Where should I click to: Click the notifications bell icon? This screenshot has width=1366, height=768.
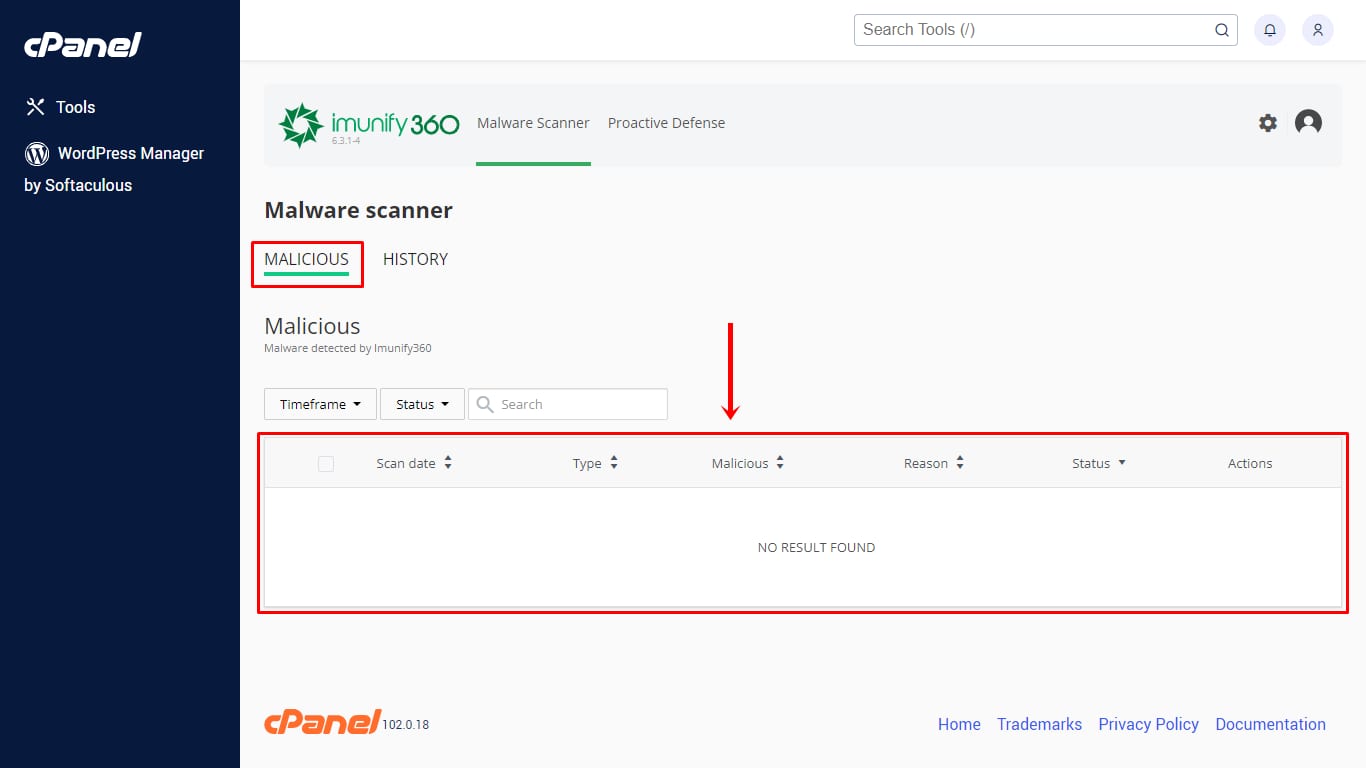1270,30
